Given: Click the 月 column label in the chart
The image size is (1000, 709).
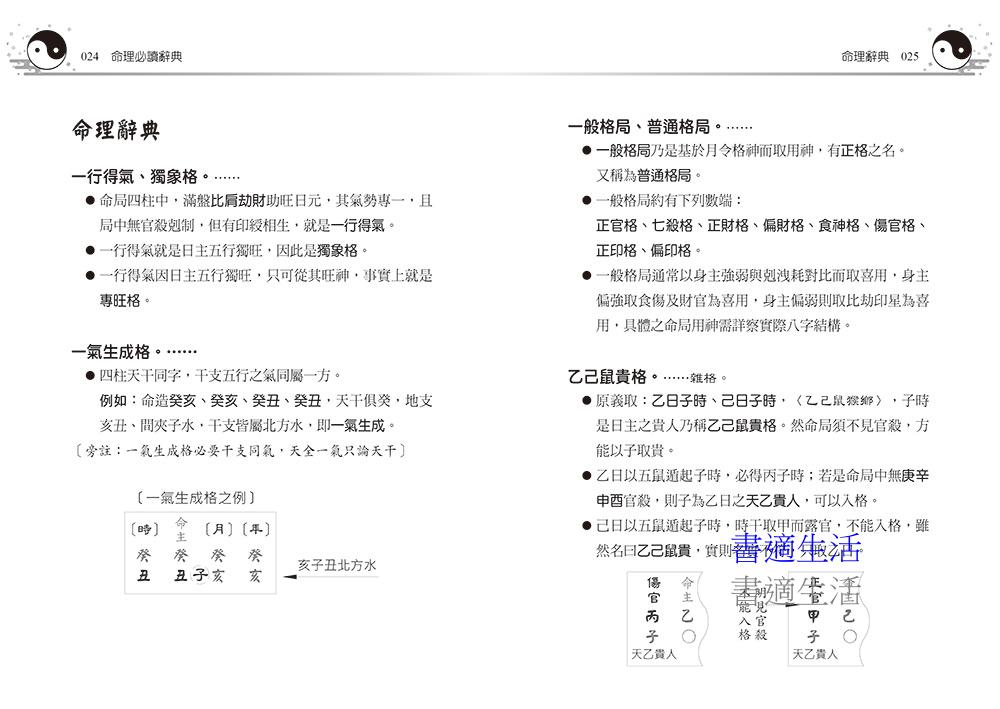Looking at the screenshot, I should 218,529.
